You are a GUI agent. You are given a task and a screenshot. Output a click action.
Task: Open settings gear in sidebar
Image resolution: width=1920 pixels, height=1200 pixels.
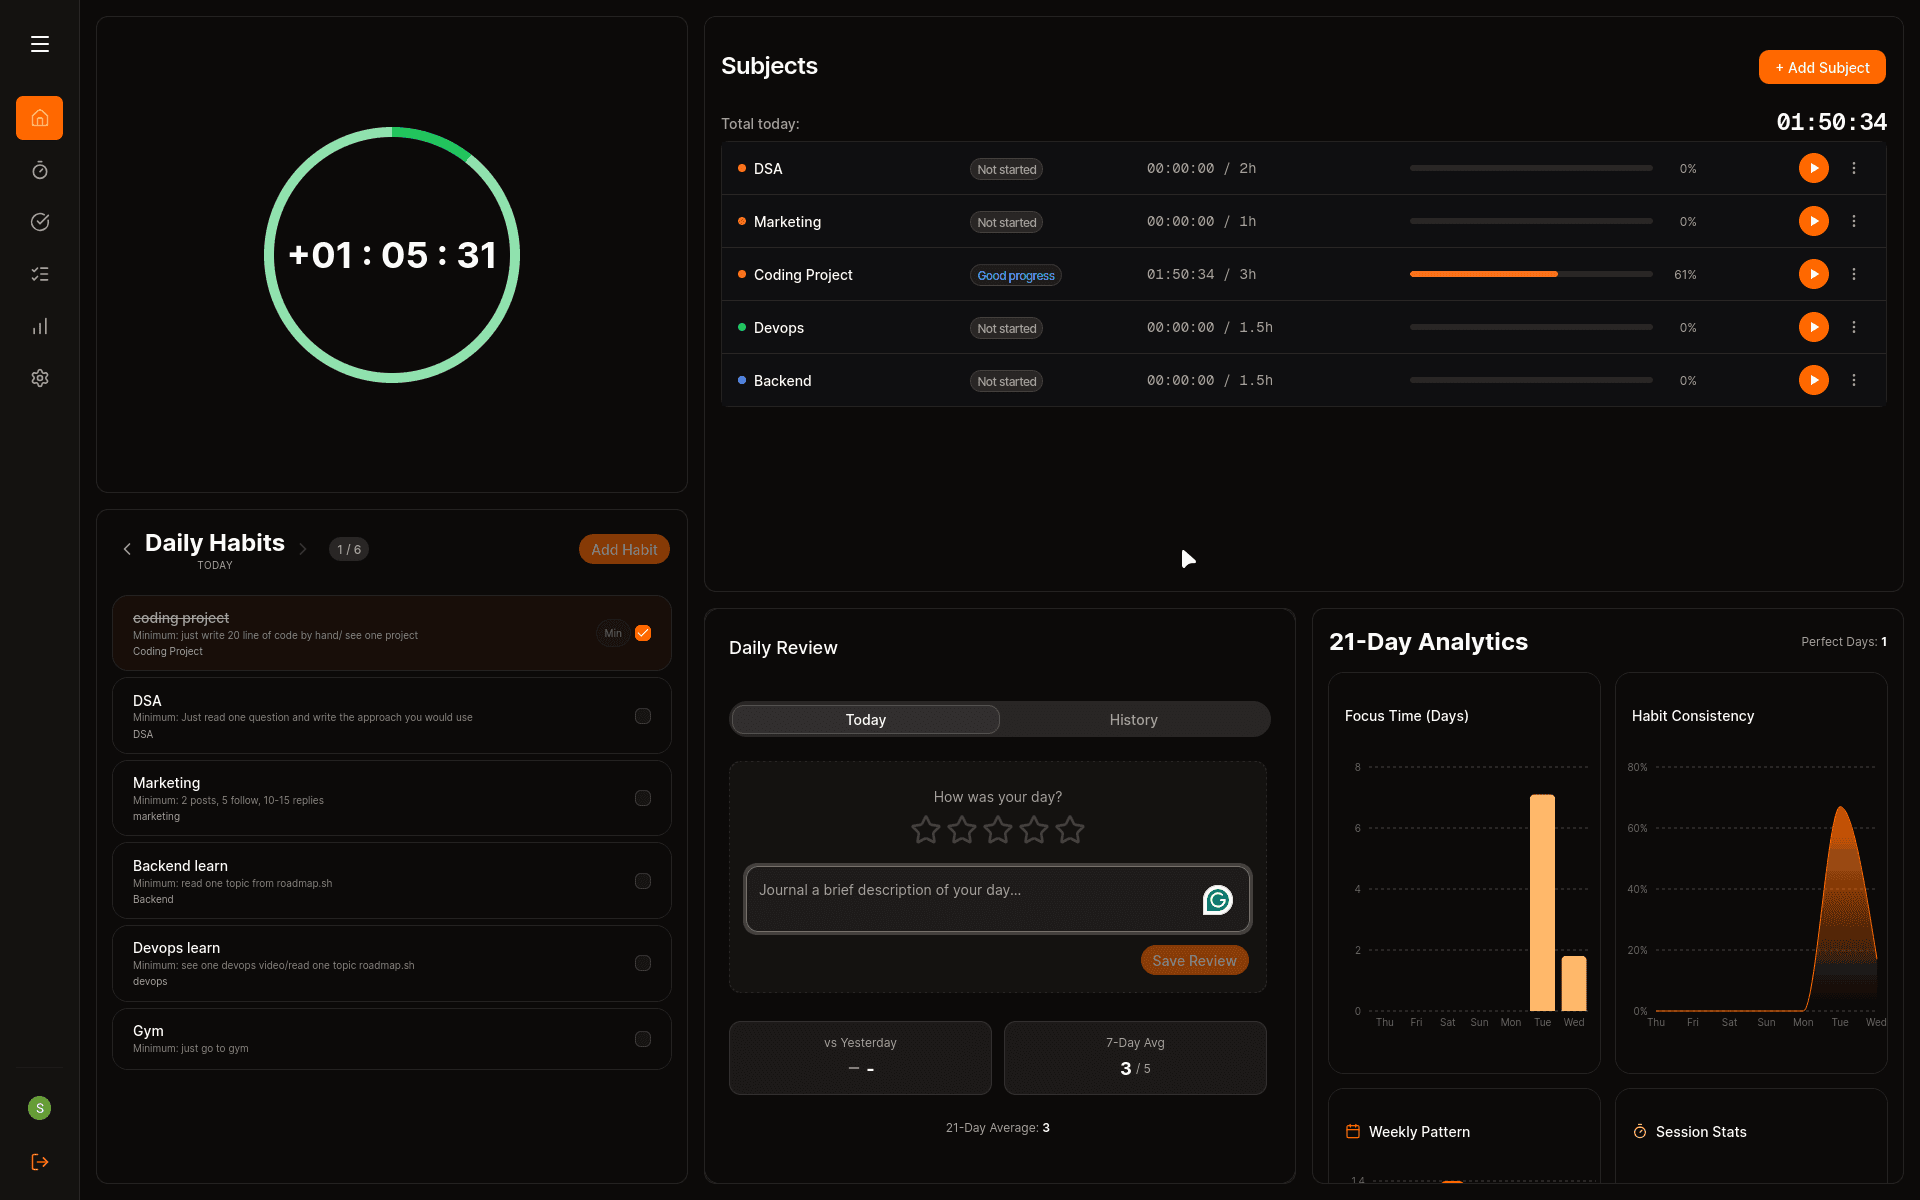40,378
